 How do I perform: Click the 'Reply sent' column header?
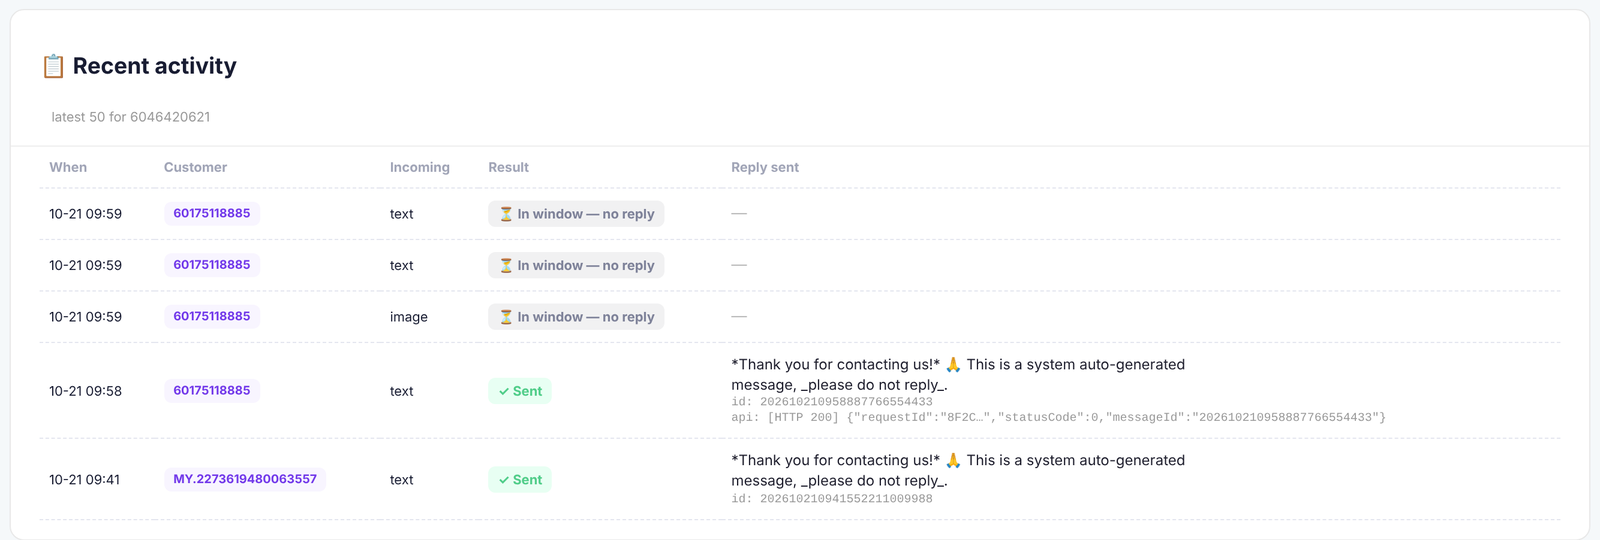(765, 167)
